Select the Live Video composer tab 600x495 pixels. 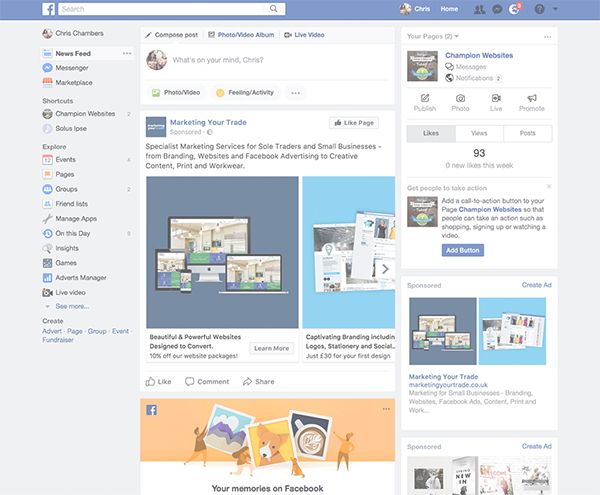pos(304,35)
